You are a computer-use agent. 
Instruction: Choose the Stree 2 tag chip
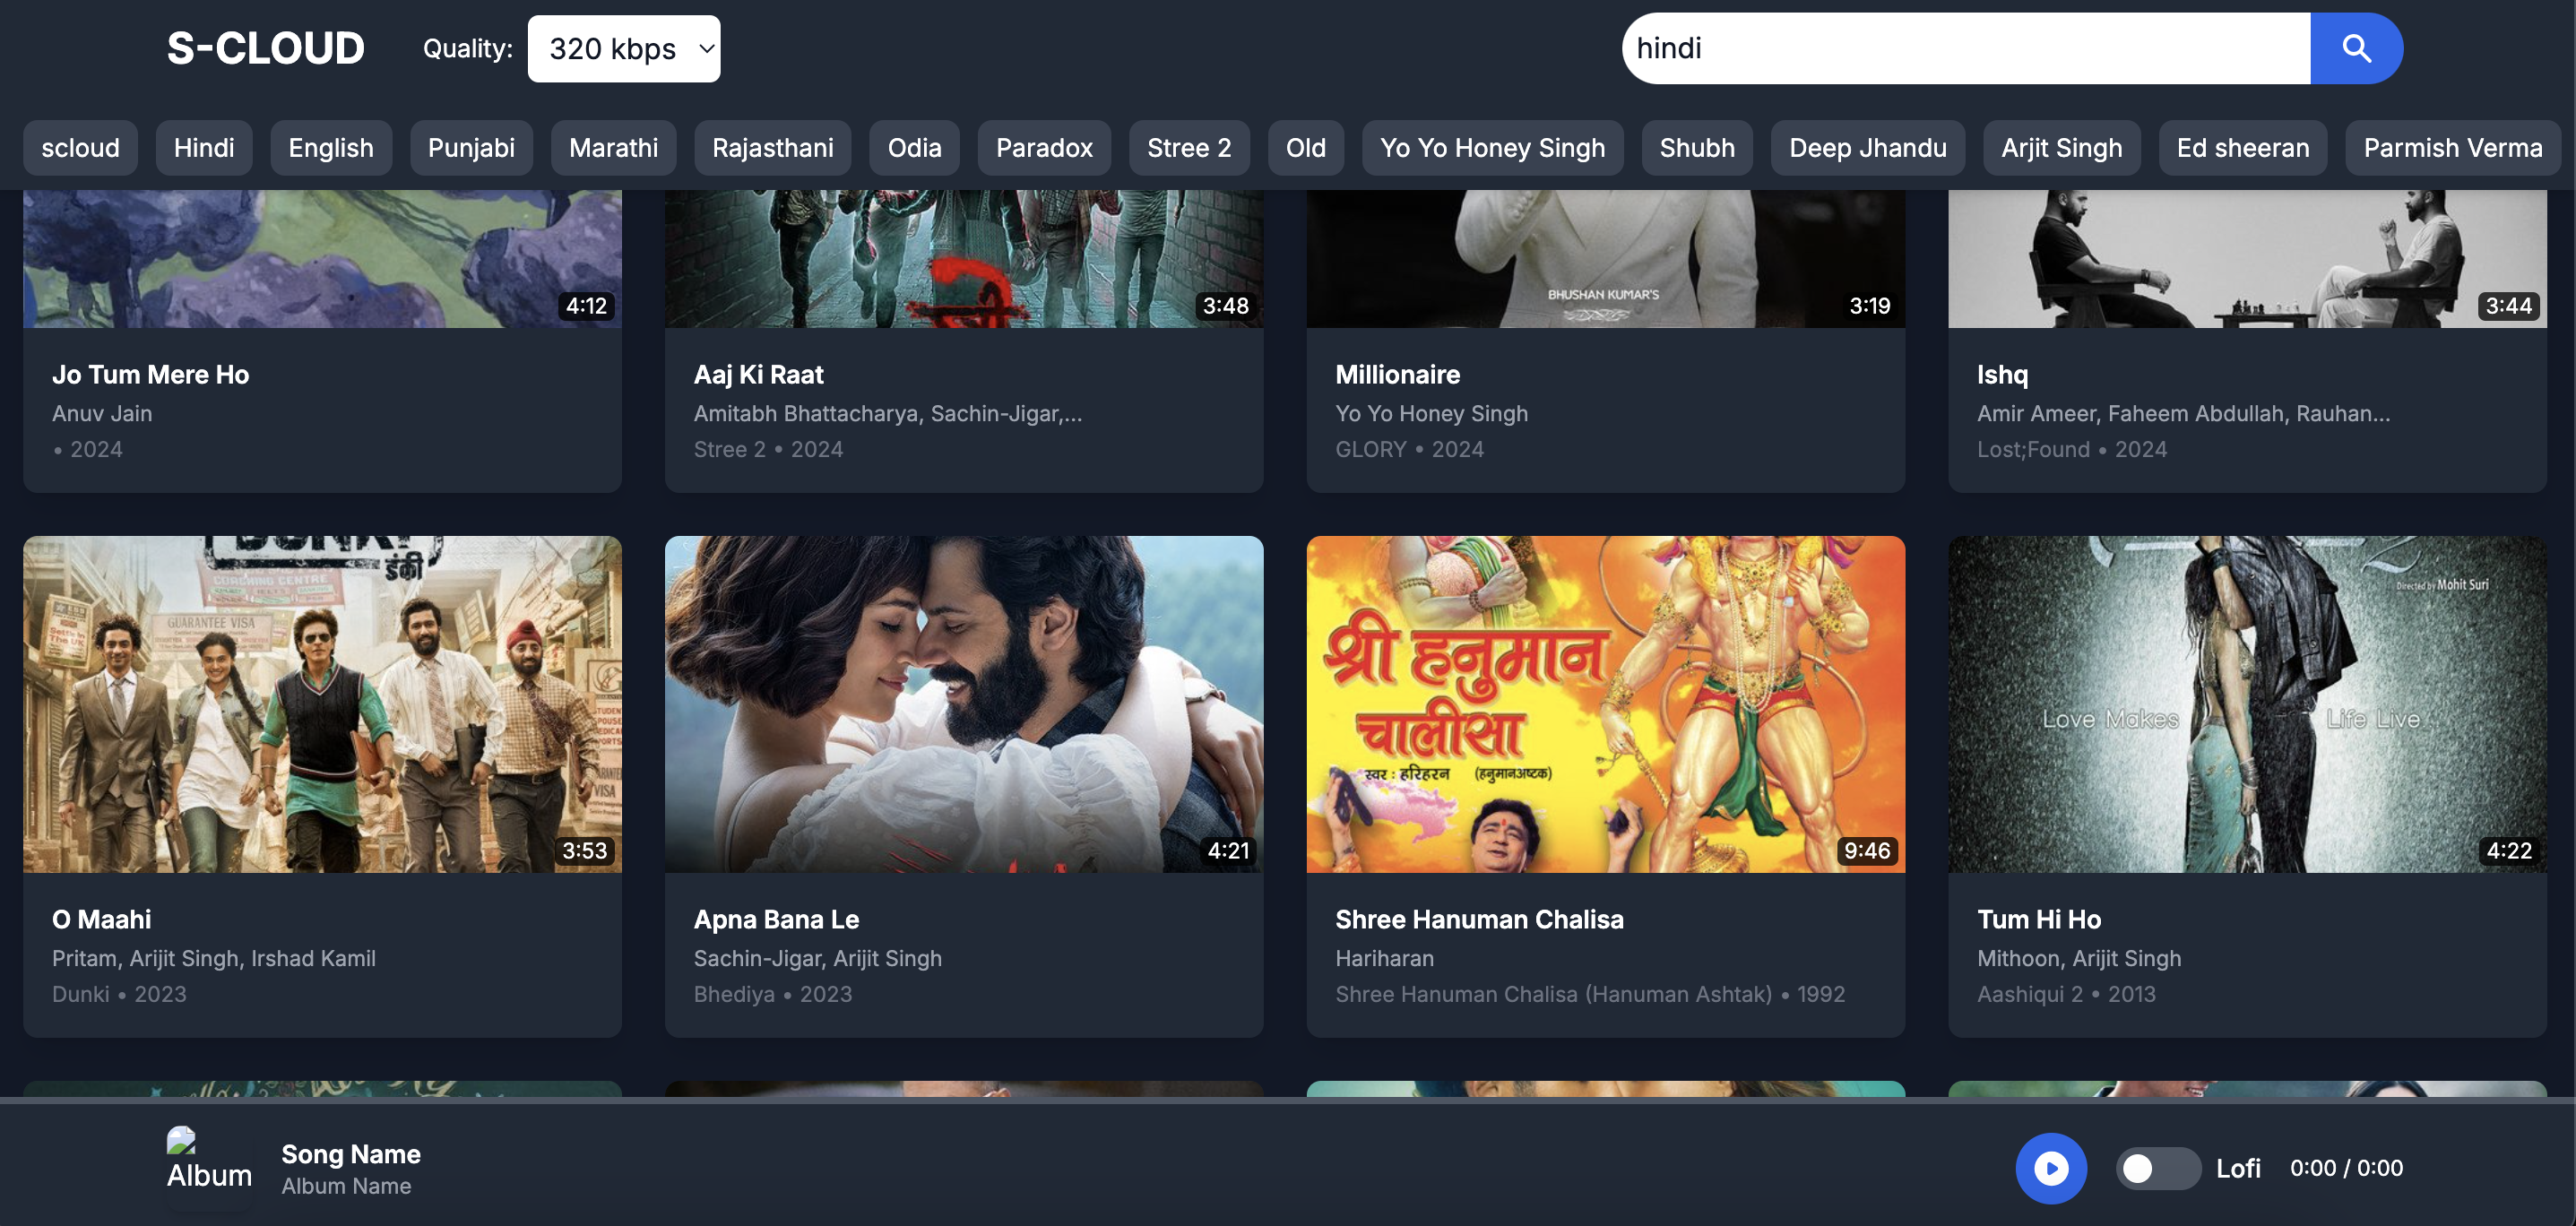pos(1189,148)
